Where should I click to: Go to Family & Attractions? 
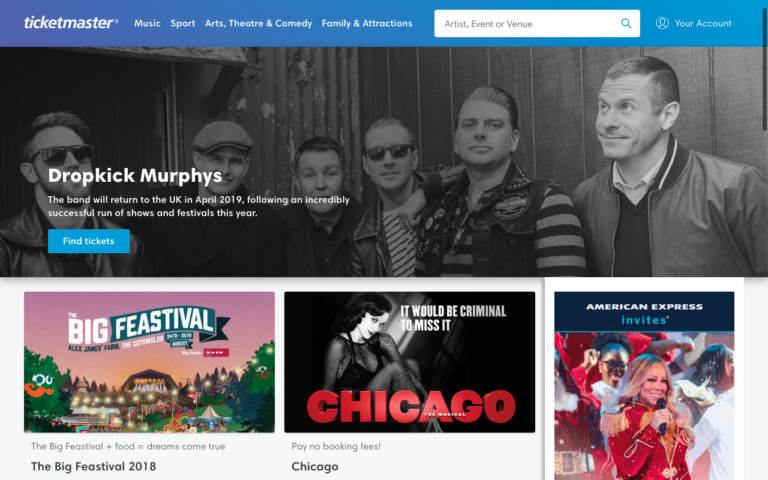[x=366, y=23]
